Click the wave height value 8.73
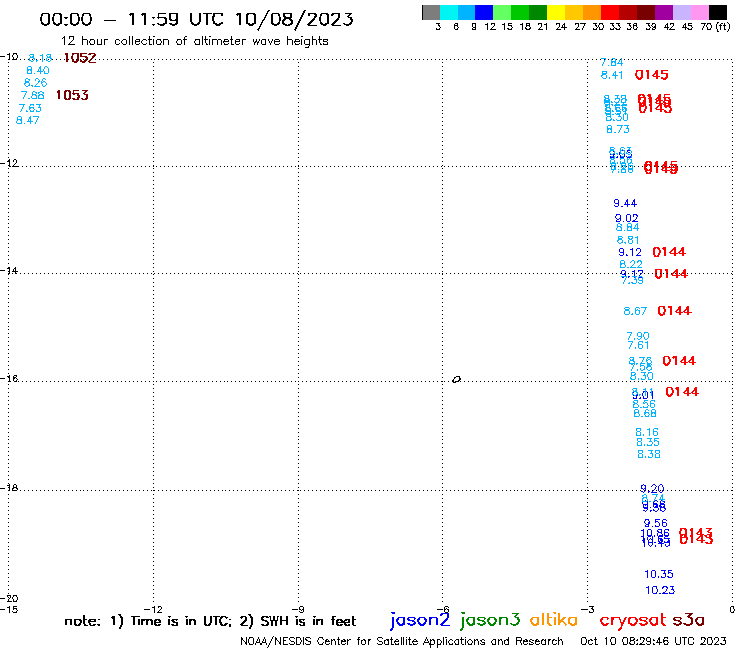The height and width of the screenshot is (650, 740). tap(618, 129)
